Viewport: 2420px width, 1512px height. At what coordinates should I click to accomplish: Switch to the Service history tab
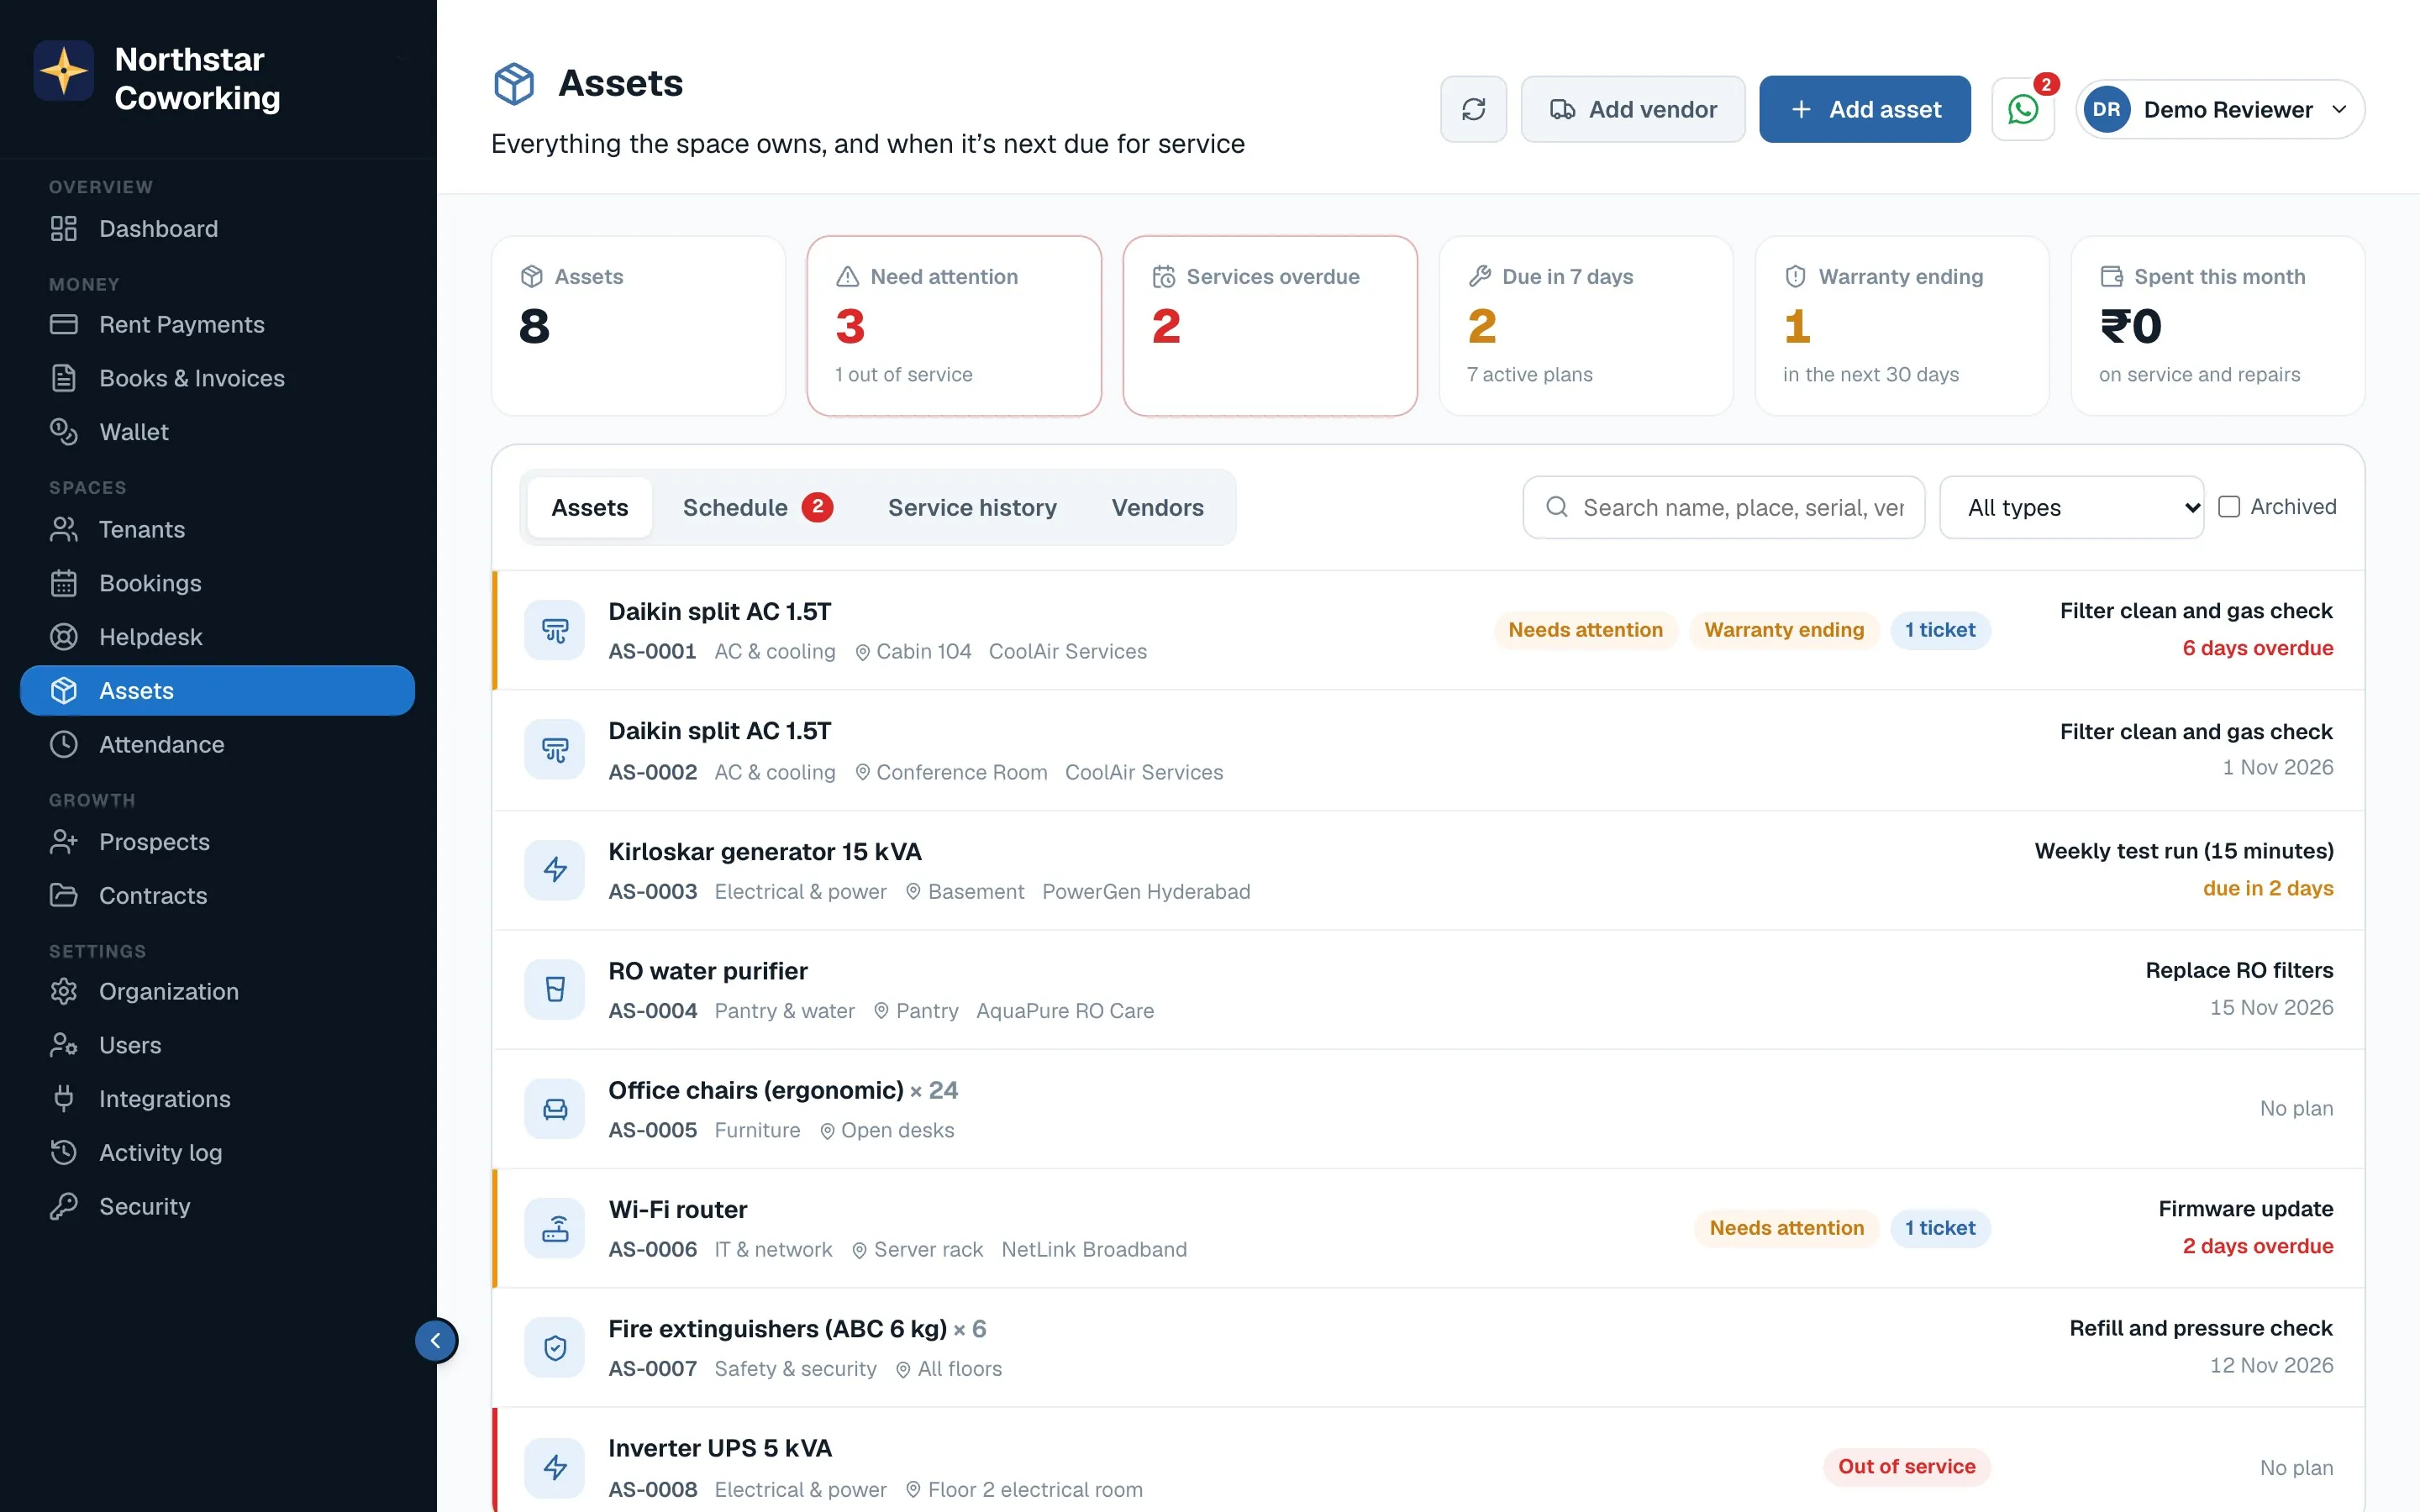972,507
